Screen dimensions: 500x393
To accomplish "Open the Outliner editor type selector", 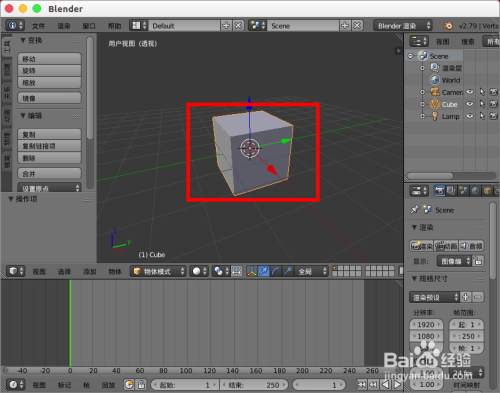I will (419, 41).
